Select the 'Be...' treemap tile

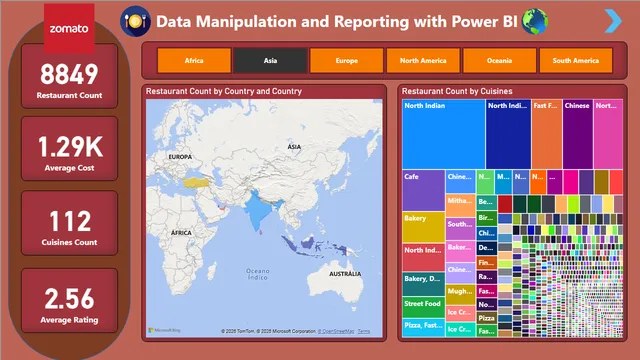coord(487,202)
